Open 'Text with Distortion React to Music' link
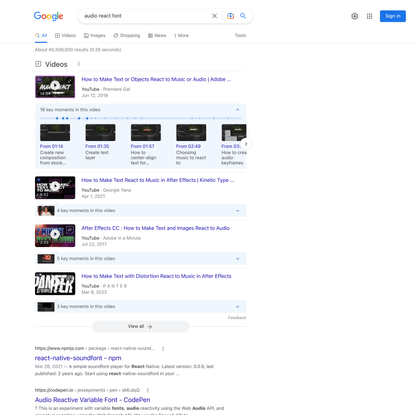Viewport: 415px width, 415px height. 156,276
